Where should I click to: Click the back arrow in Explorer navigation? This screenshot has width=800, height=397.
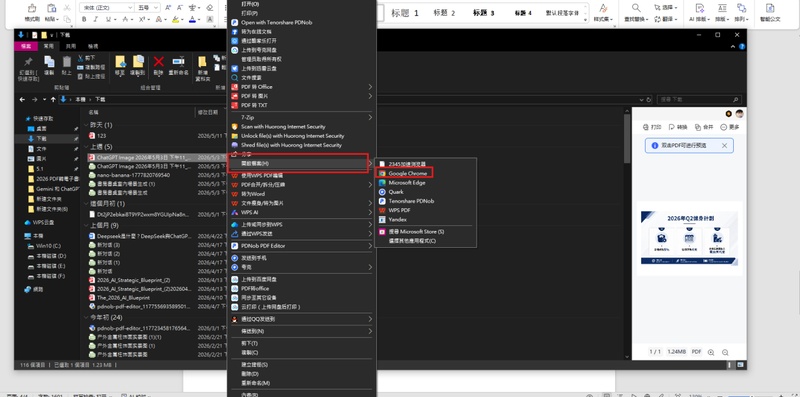pyautogui.click(x=22, y=100)
